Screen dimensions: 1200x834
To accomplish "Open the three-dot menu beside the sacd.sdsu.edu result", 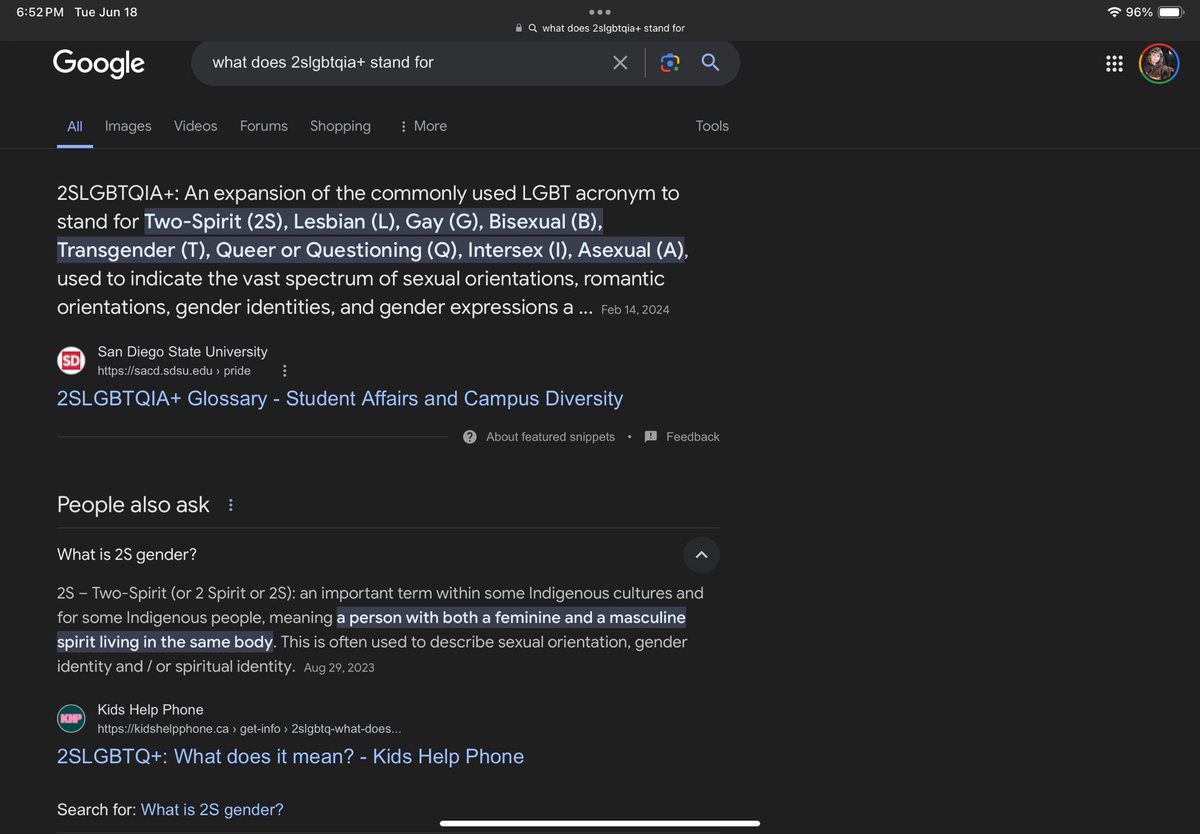I will pyautogui.click(x=285, y=371).
